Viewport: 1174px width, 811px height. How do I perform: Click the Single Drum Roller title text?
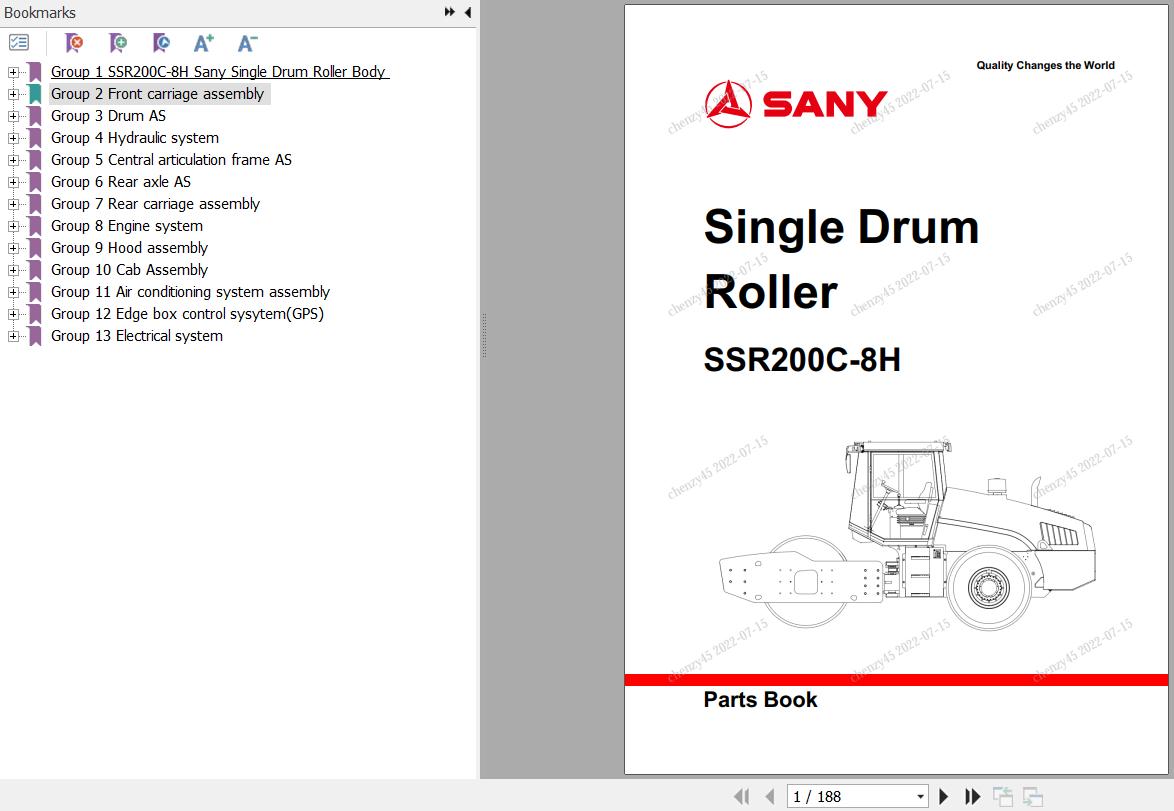tap(842, 258)
